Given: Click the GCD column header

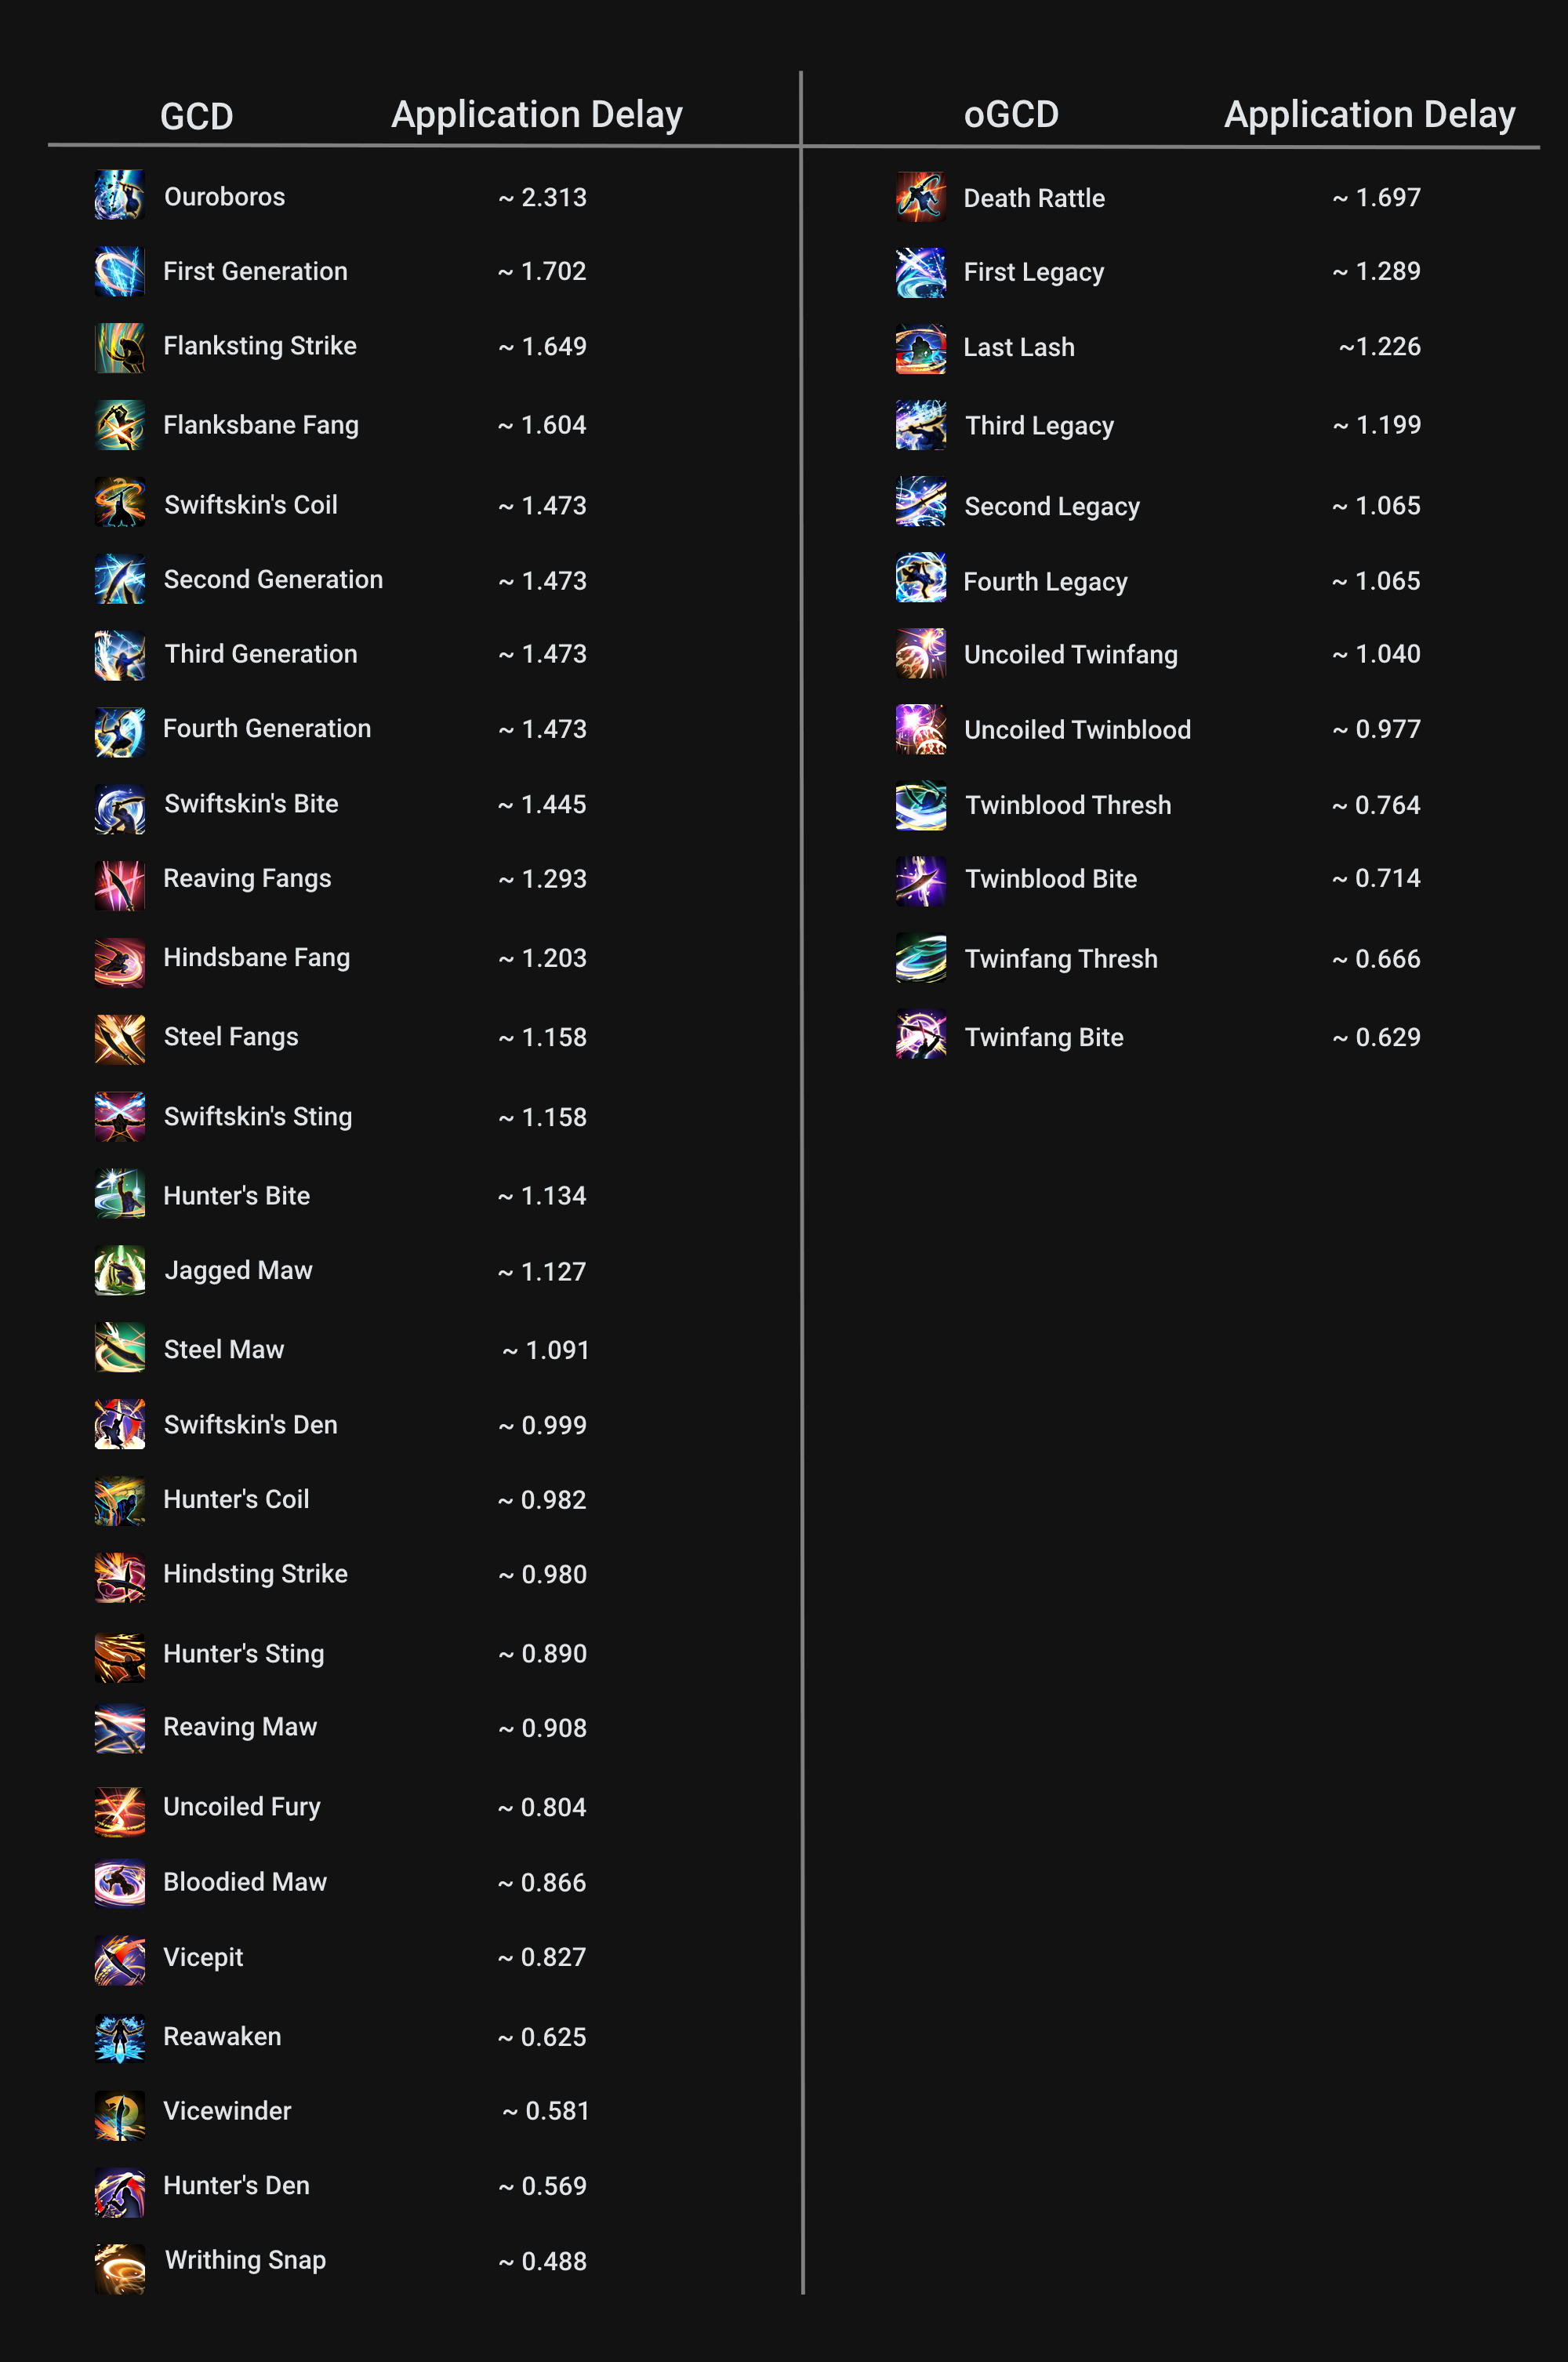Looking at the screenshot, I should click(x=197, y=116).
